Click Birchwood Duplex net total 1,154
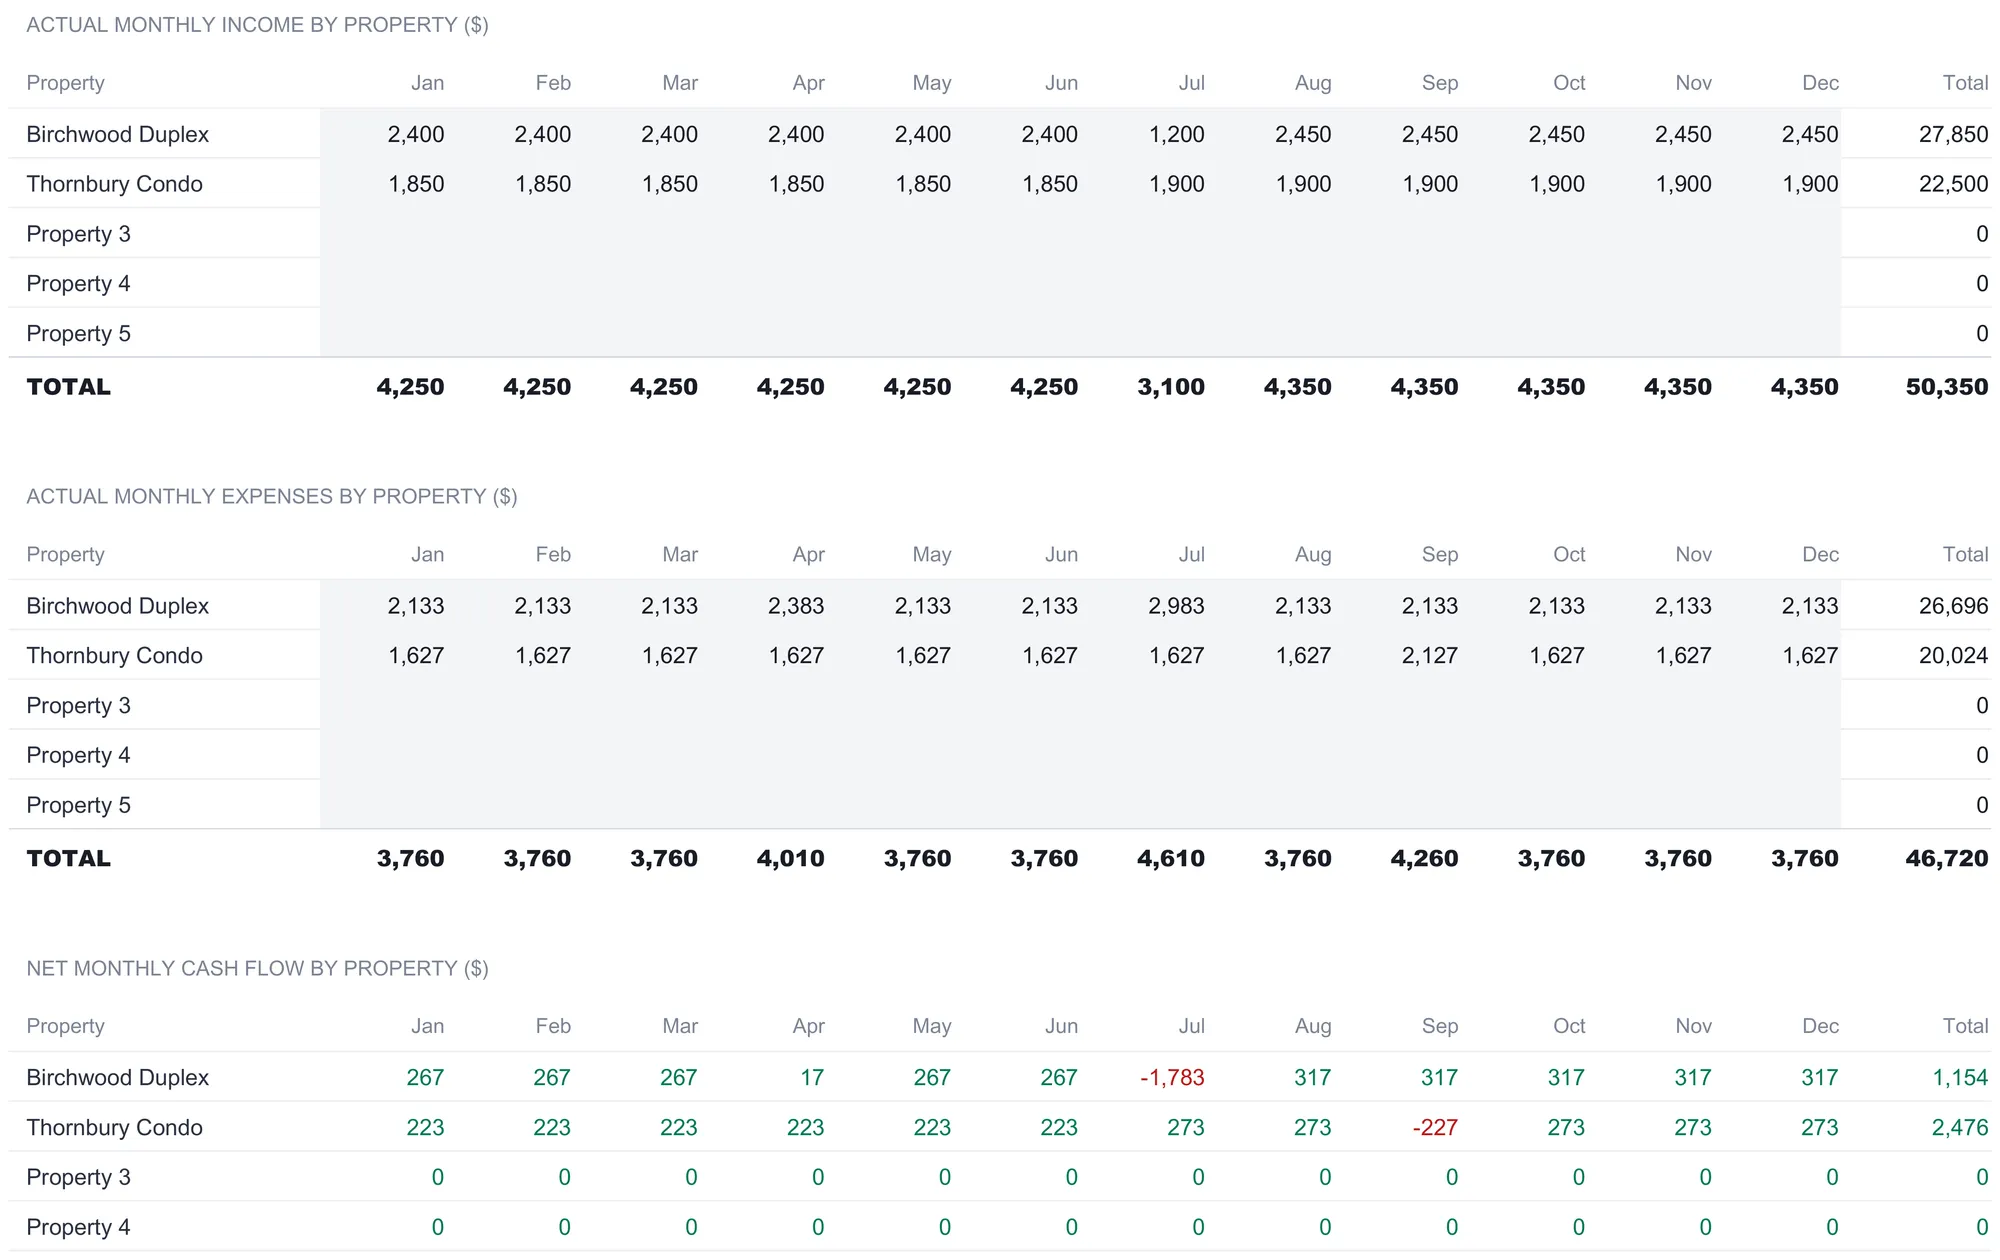This screenshot has width=2000, height=1260. [1960, 1078]
